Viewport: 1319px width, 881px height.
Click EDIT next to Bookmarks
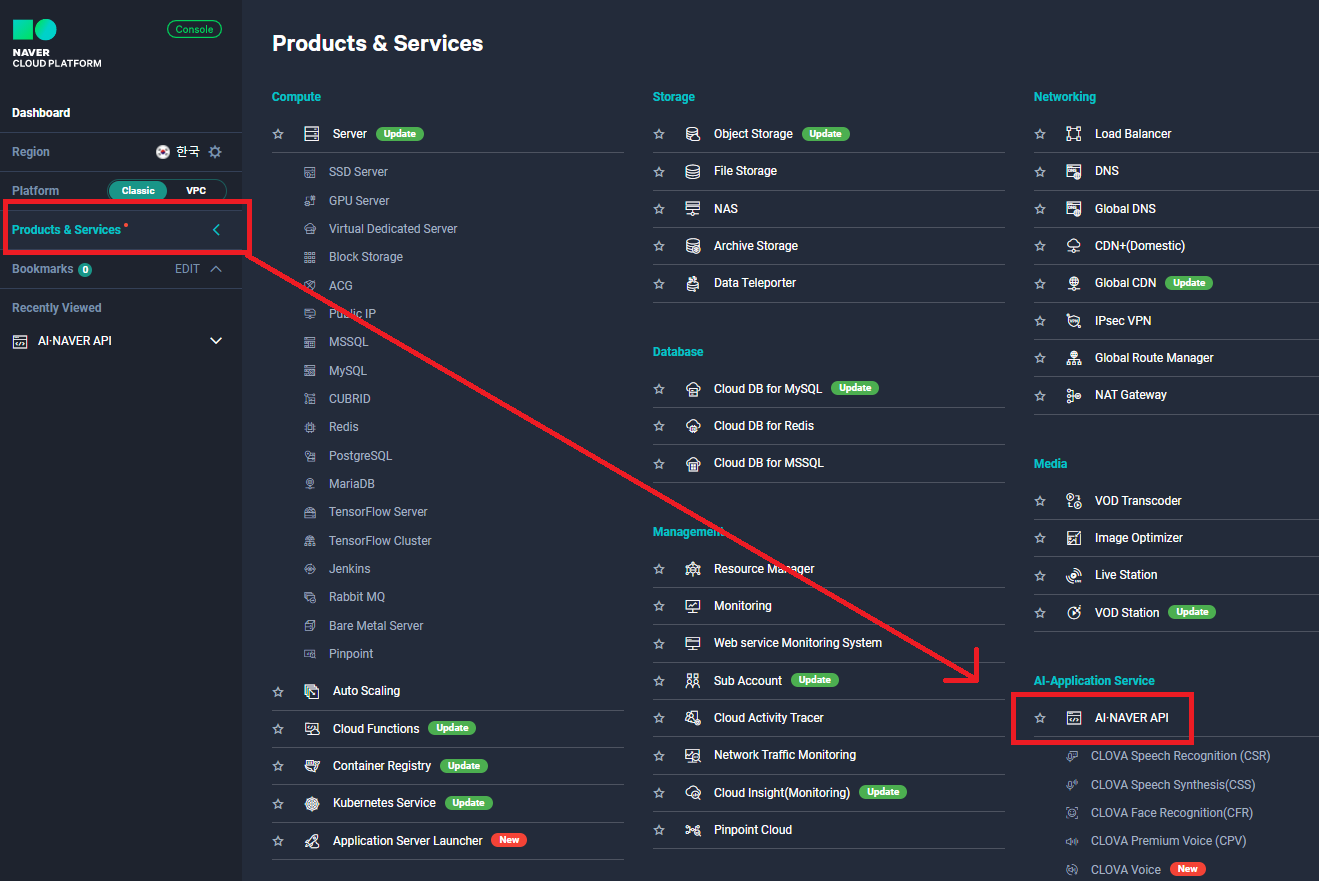point(187,269)
